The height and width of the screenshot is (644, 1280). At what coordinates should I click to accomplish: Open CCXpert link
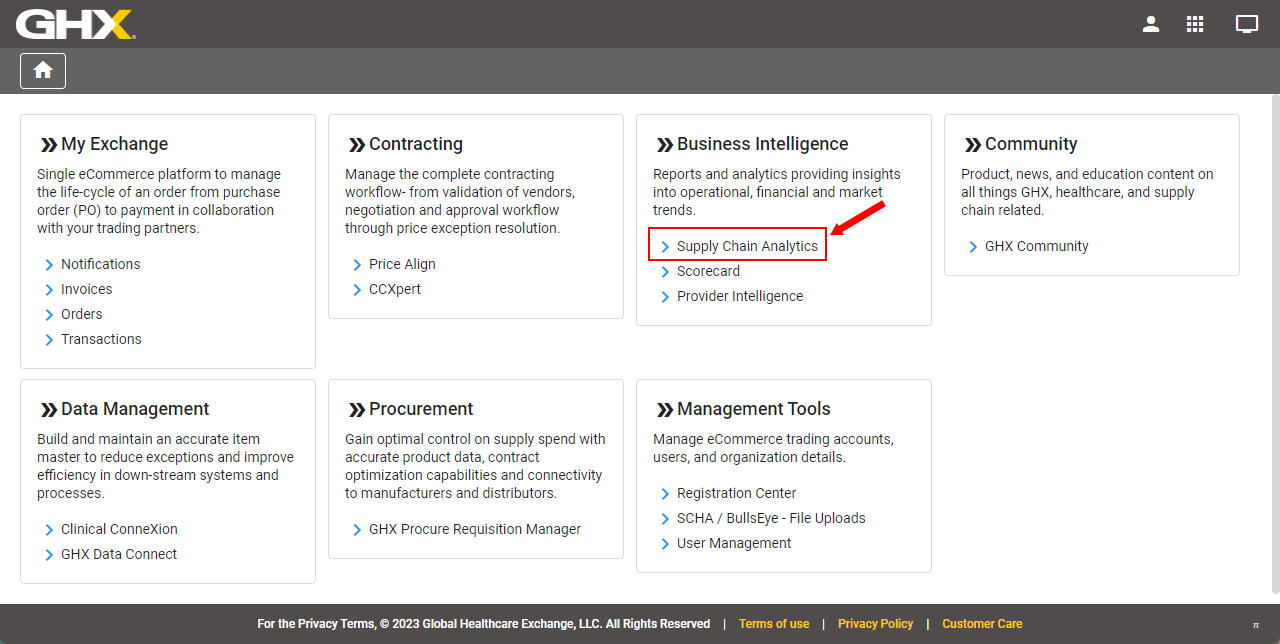tap(395, 289)
